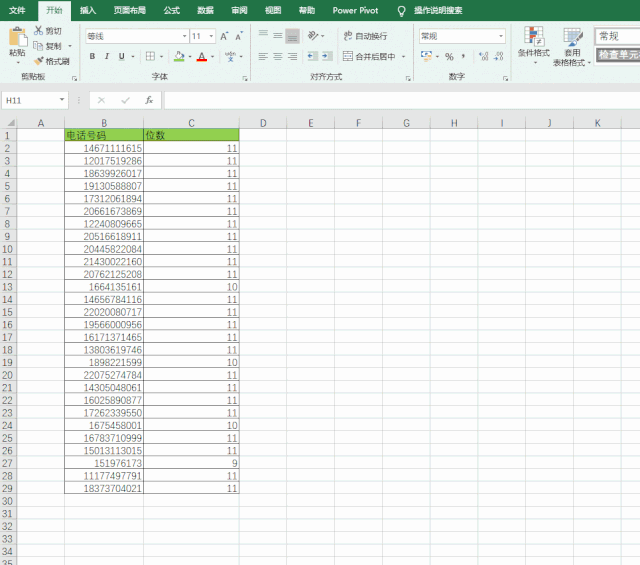Switch to the Insert (插入) tab

(x=88, y=10)
